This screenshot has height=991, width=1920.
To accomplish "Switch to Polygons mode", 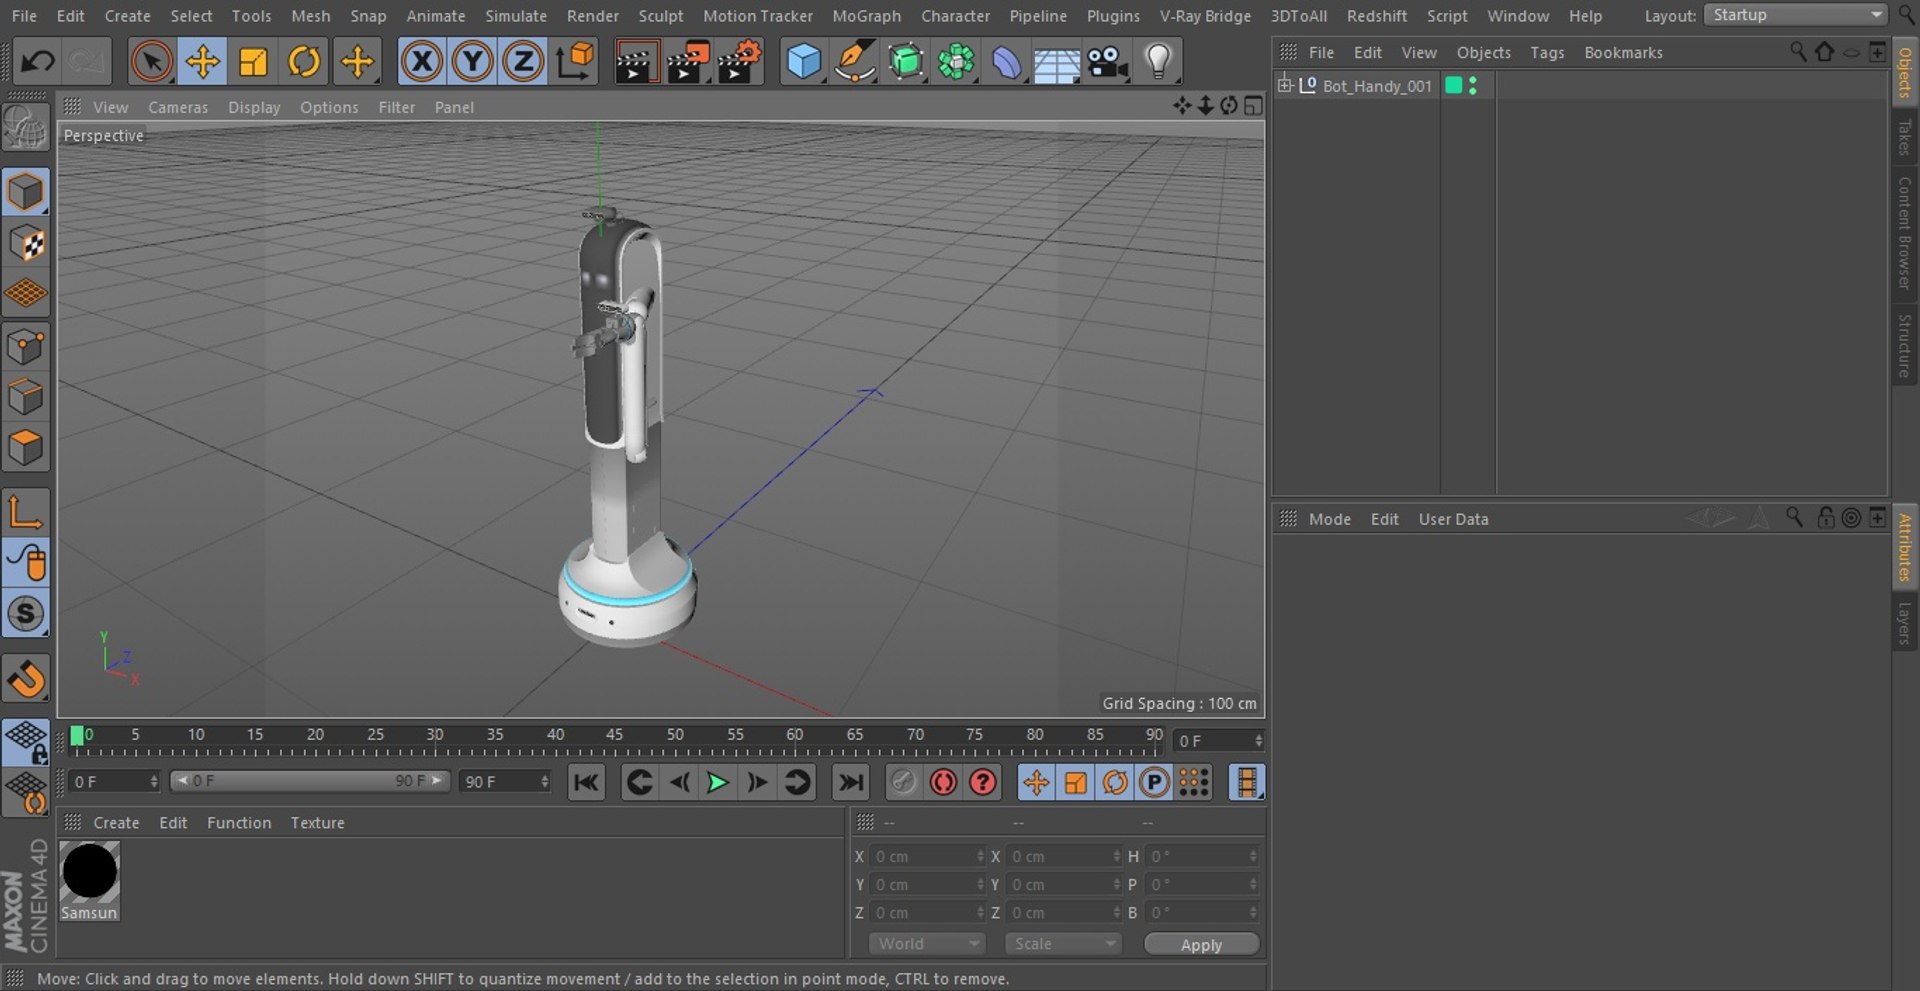I will 26,447.
